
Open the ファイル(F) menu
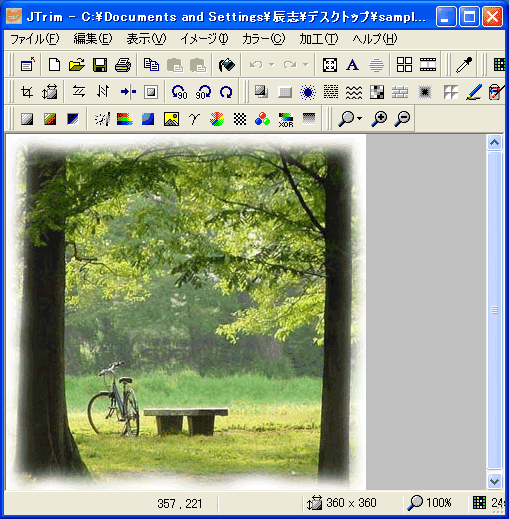35,39
